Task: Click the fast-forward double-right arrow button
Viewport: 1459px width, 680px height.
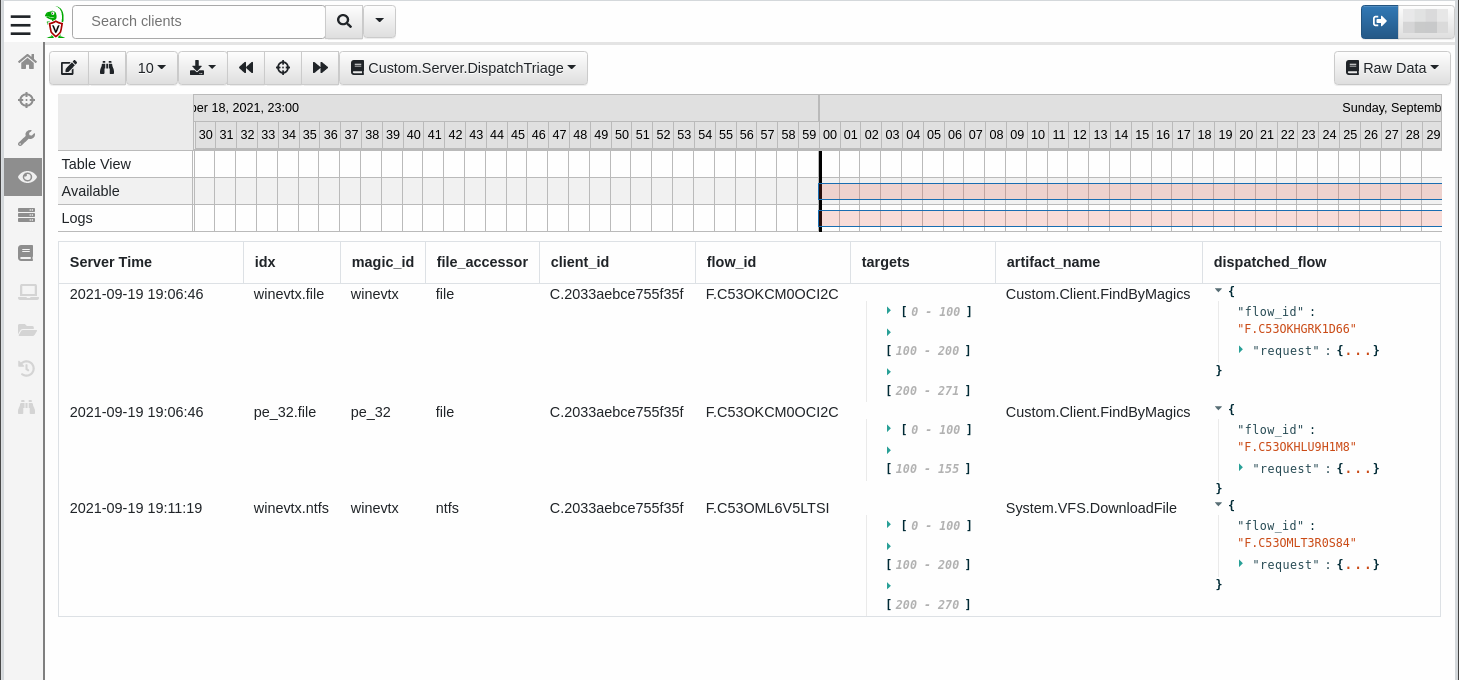Action: pyautogui.click(x=320, y=68)
